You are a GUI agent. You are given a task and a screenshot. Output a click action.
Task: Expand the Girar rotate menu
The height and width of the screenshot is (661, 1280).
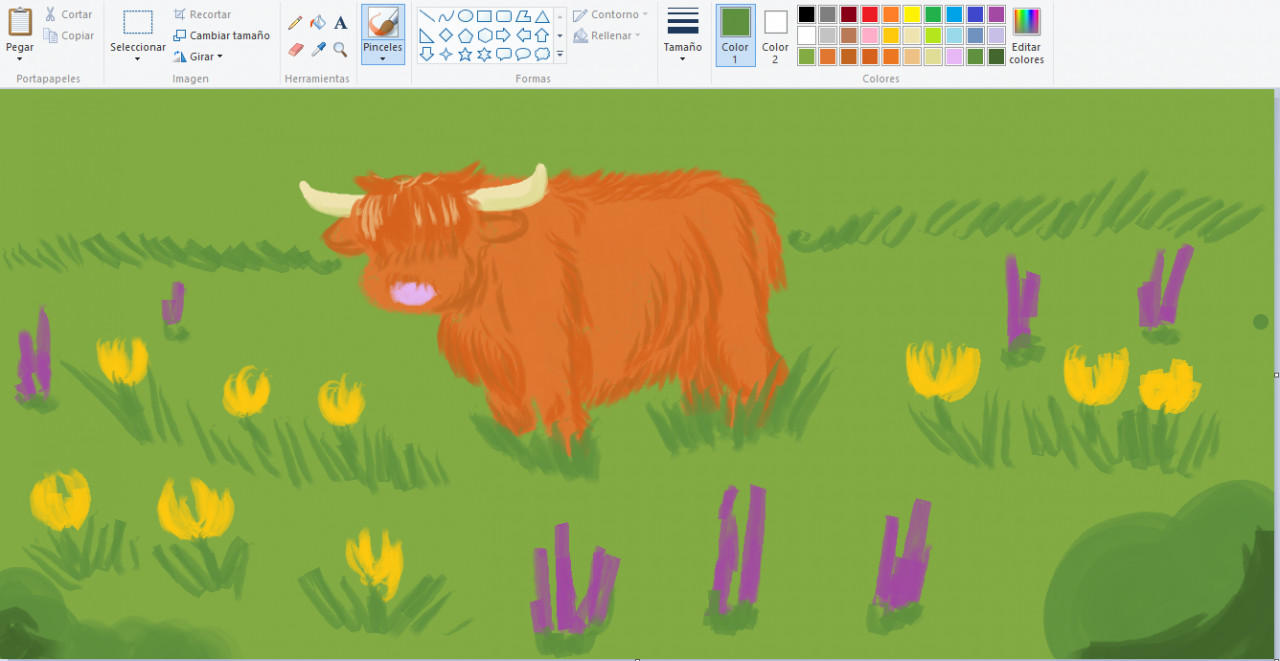coord(197,57)
